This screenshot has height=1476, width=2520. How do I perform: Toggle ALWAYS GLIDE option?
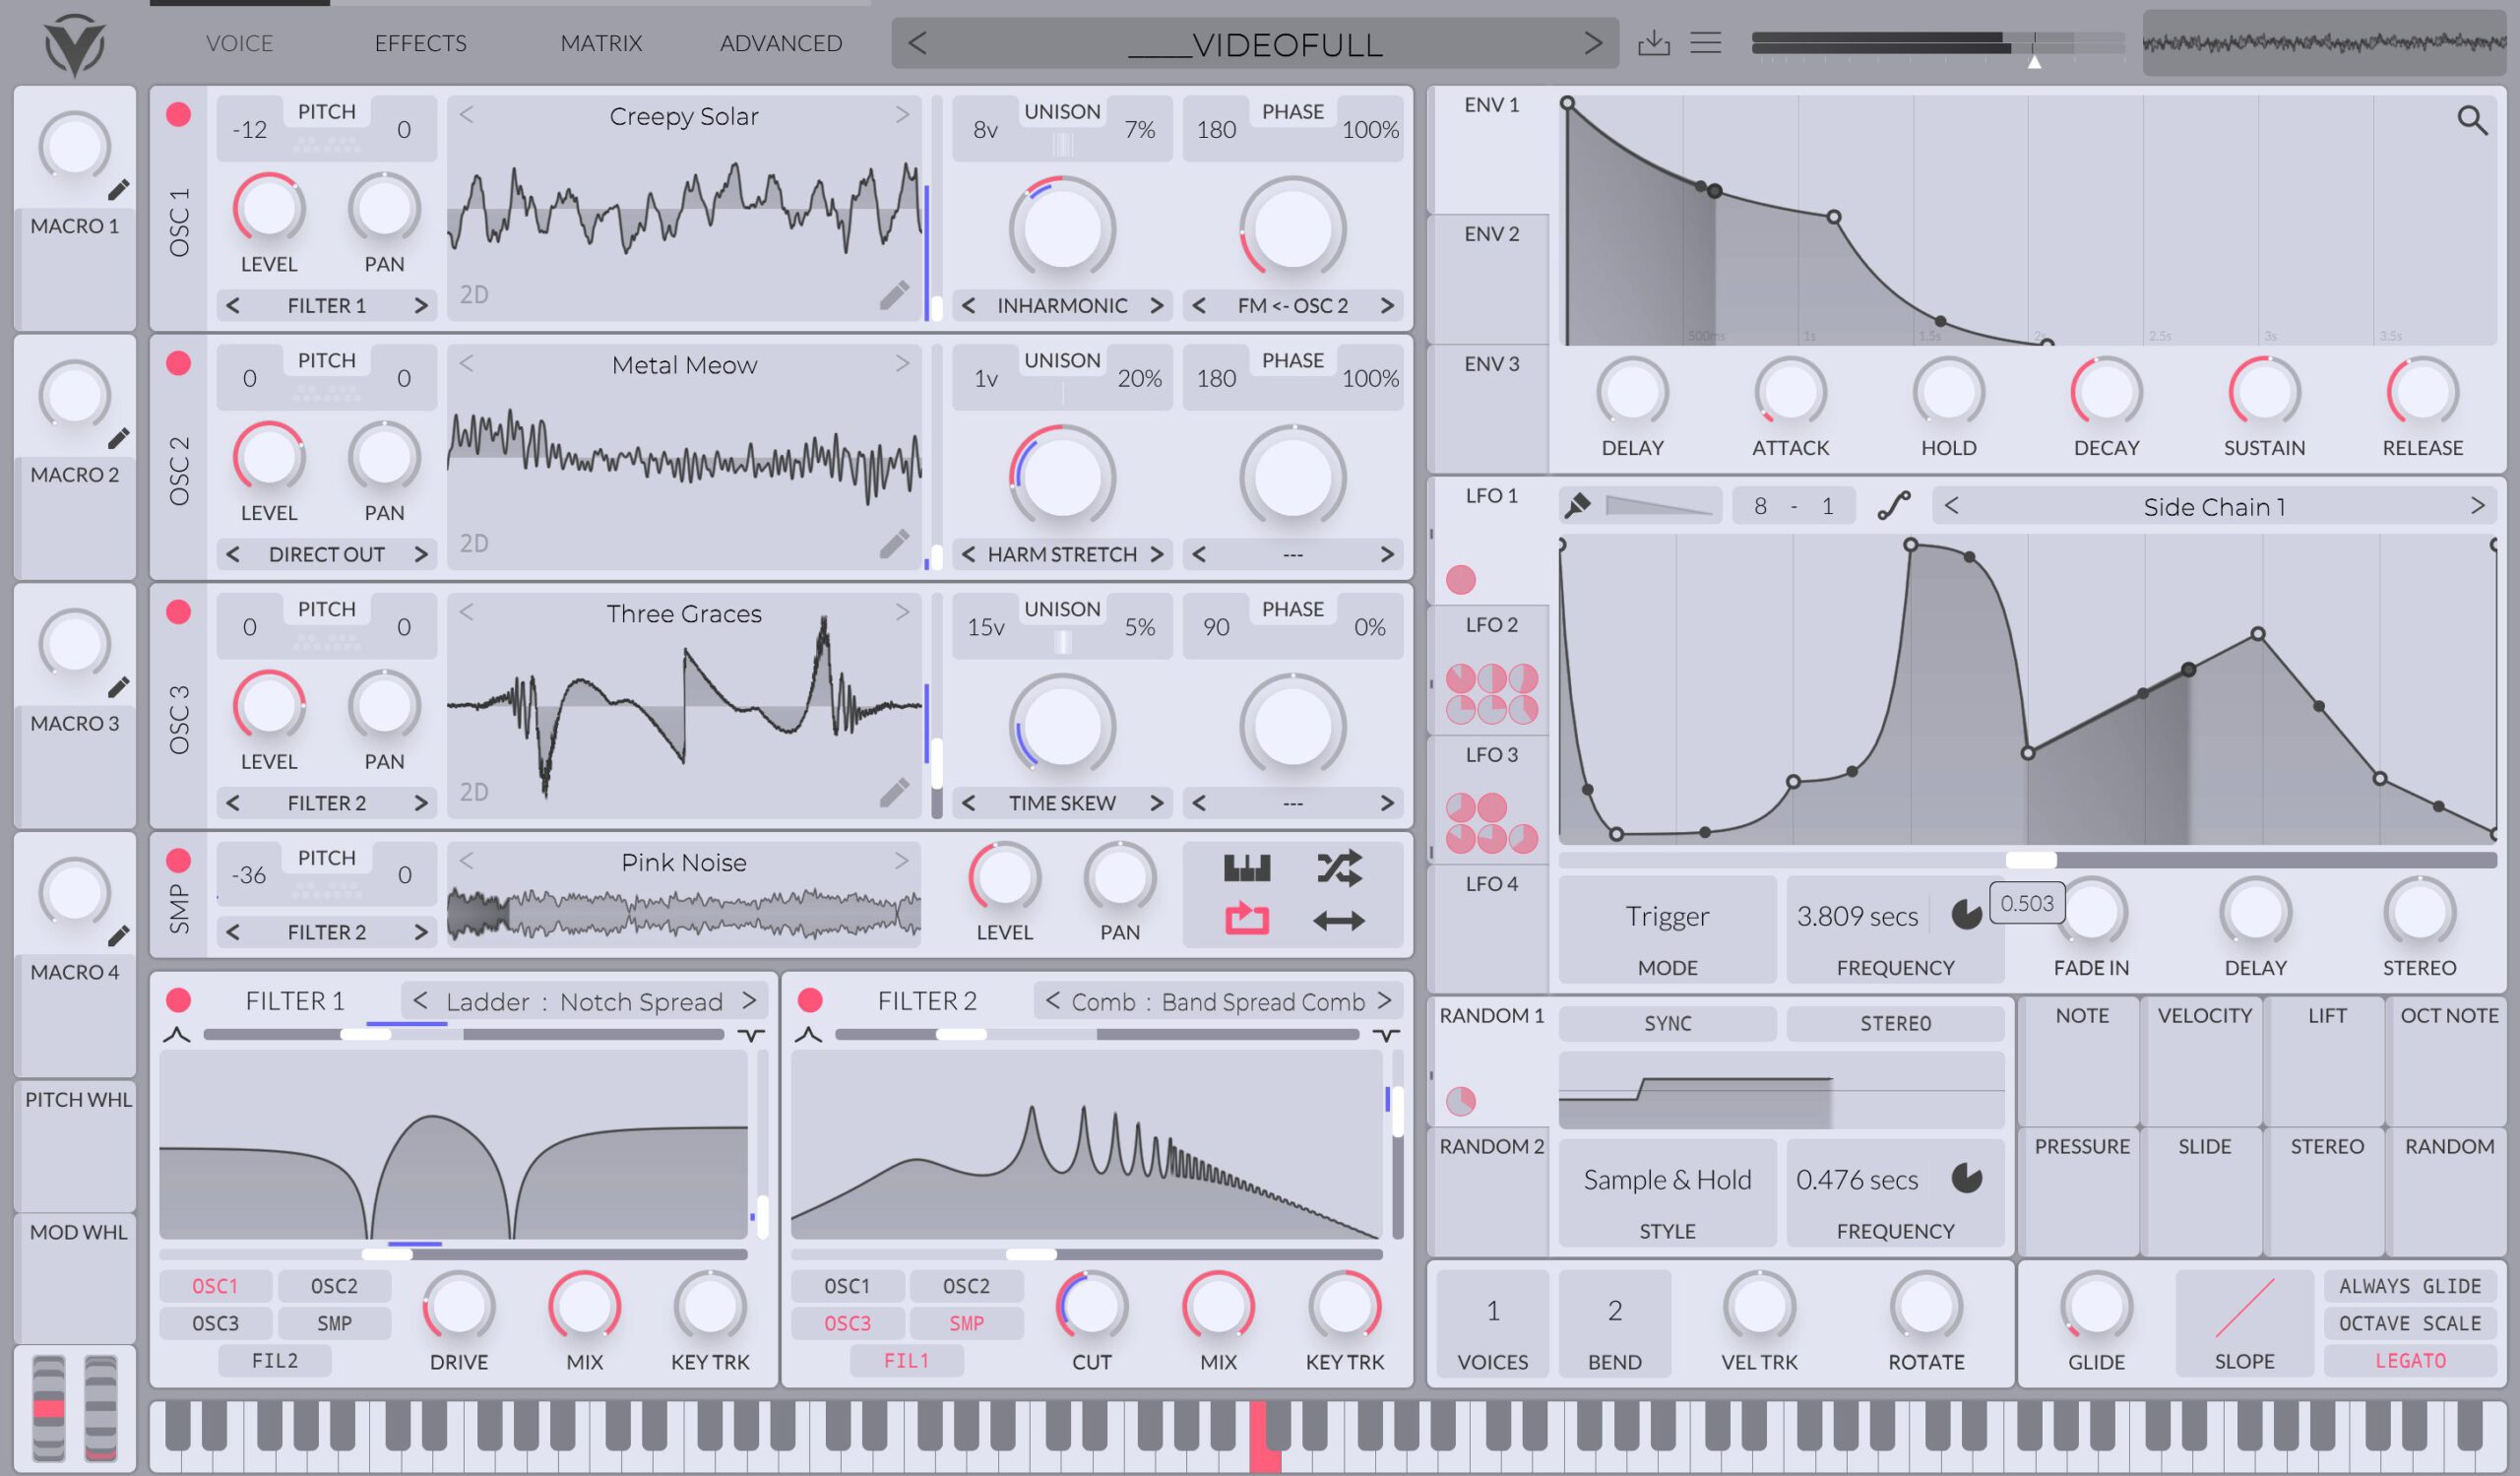pyautogui.click(x=2410, y=1286)
